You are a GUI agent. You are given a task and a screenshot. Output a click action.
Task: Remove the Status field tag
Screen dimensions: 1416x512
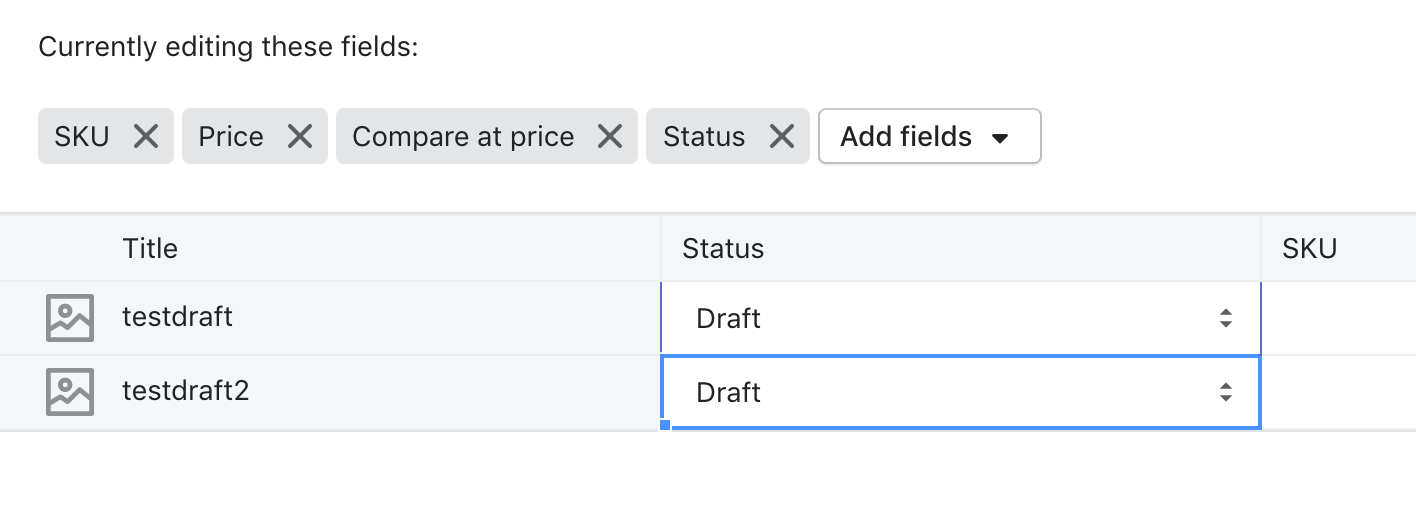[782, 136]
